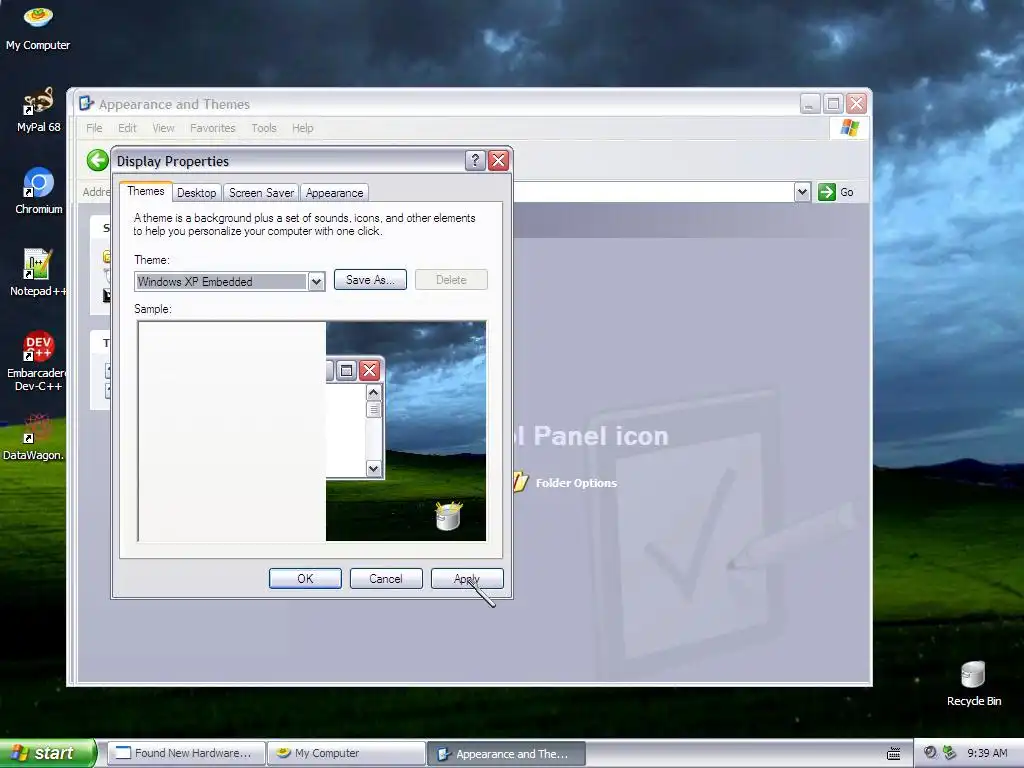Click the Apply button
Screen dimensions: 1024x768
coord(467,579)
